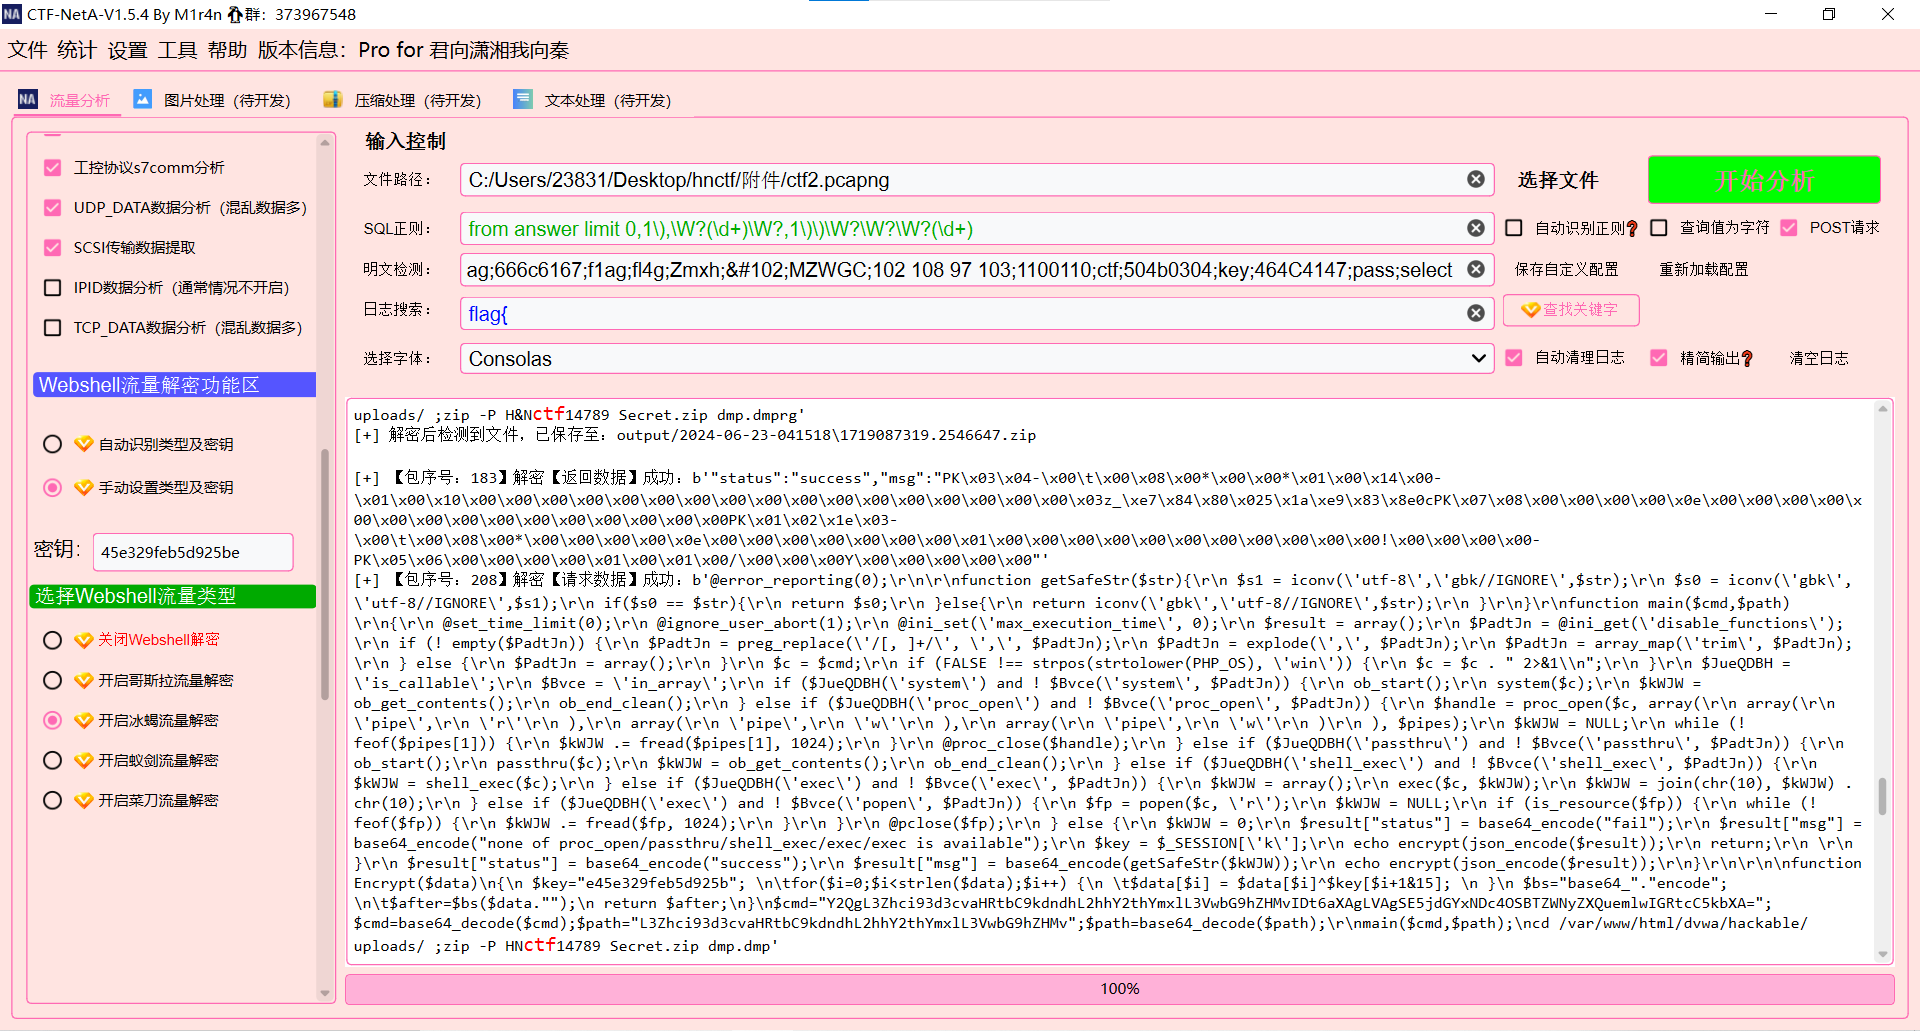Viewport: 1920px width, 1031px height.
Task: Click the Webshell流量解密功能区 header
Action: (175, 385)
